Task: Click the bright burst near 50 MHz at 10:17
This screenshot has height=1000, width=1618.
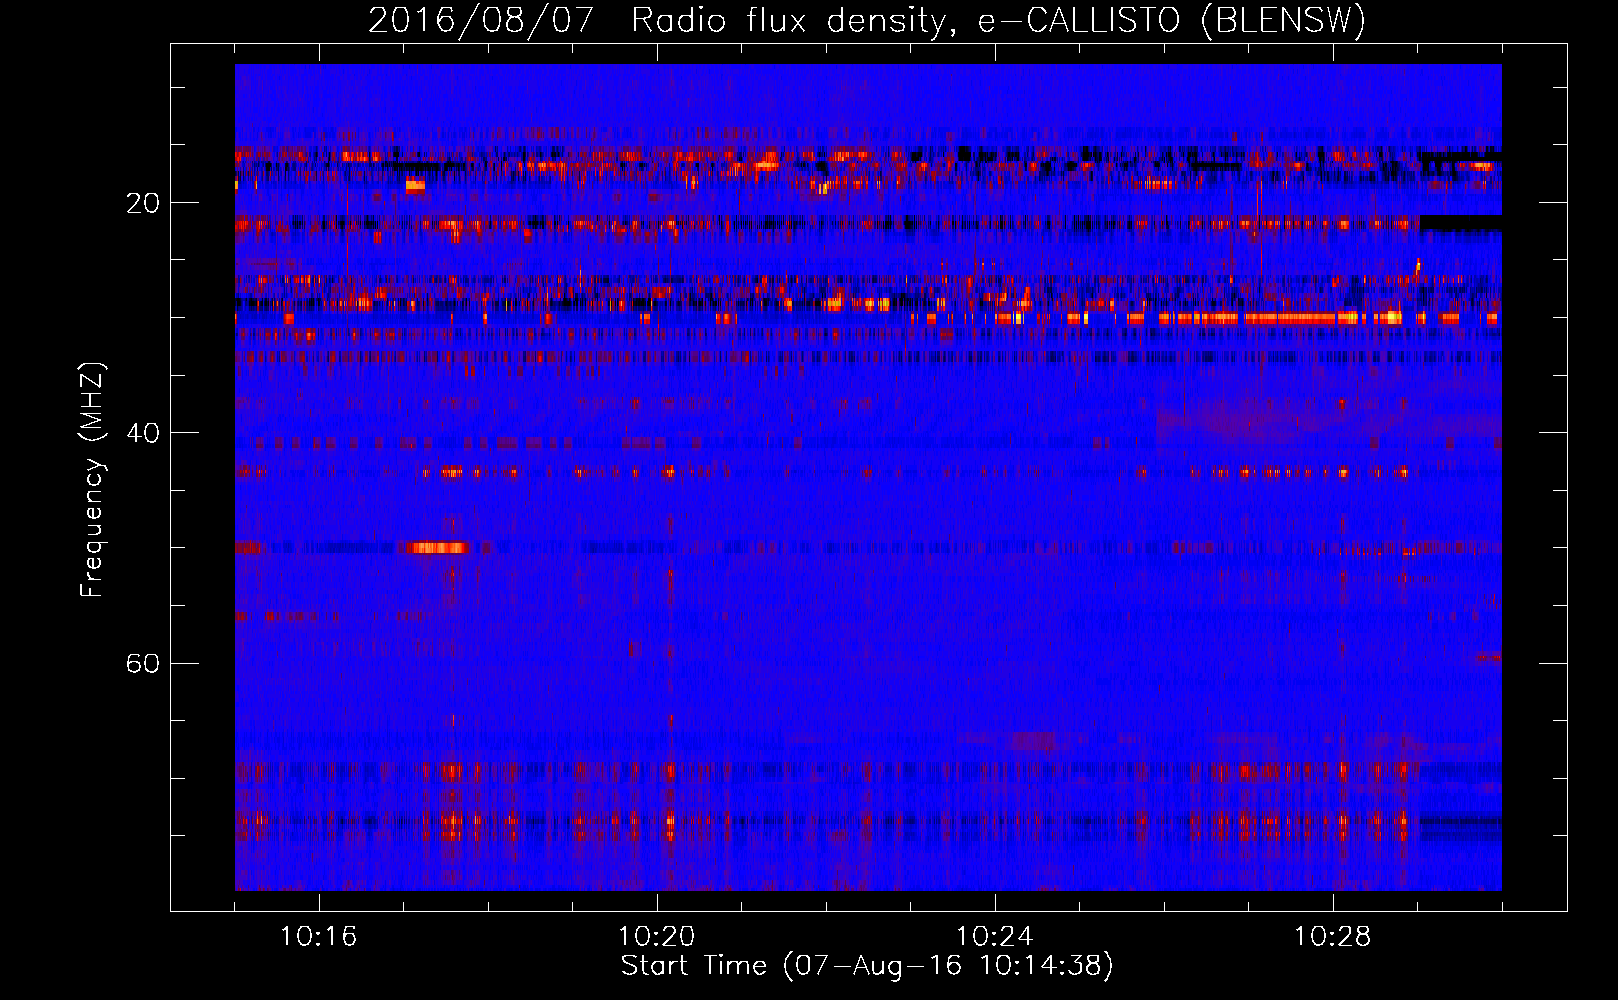Action: click(x=437, y=547)
